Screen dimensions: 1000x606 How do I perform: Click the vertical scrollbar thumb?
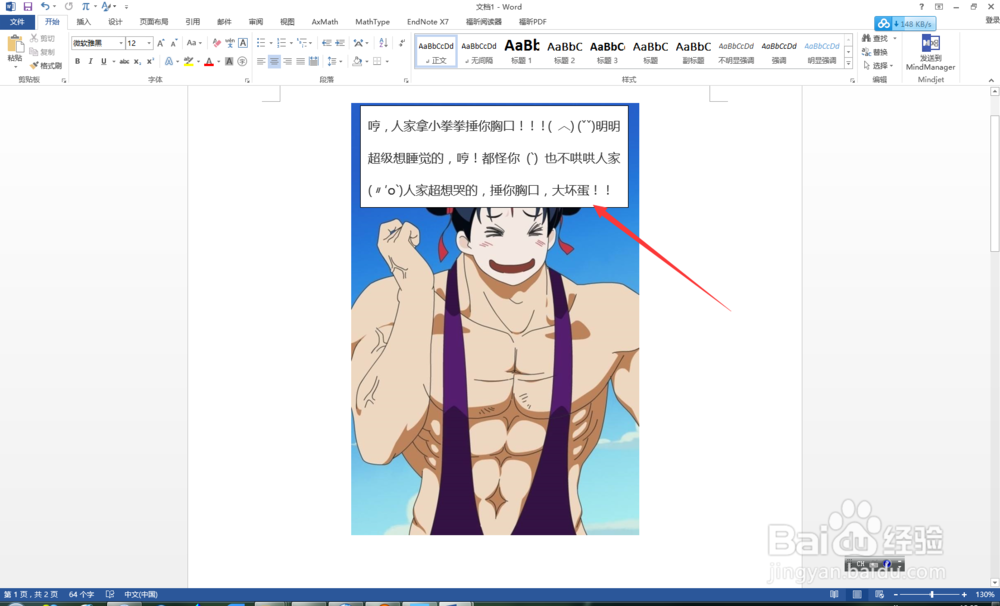pos(994,183)
